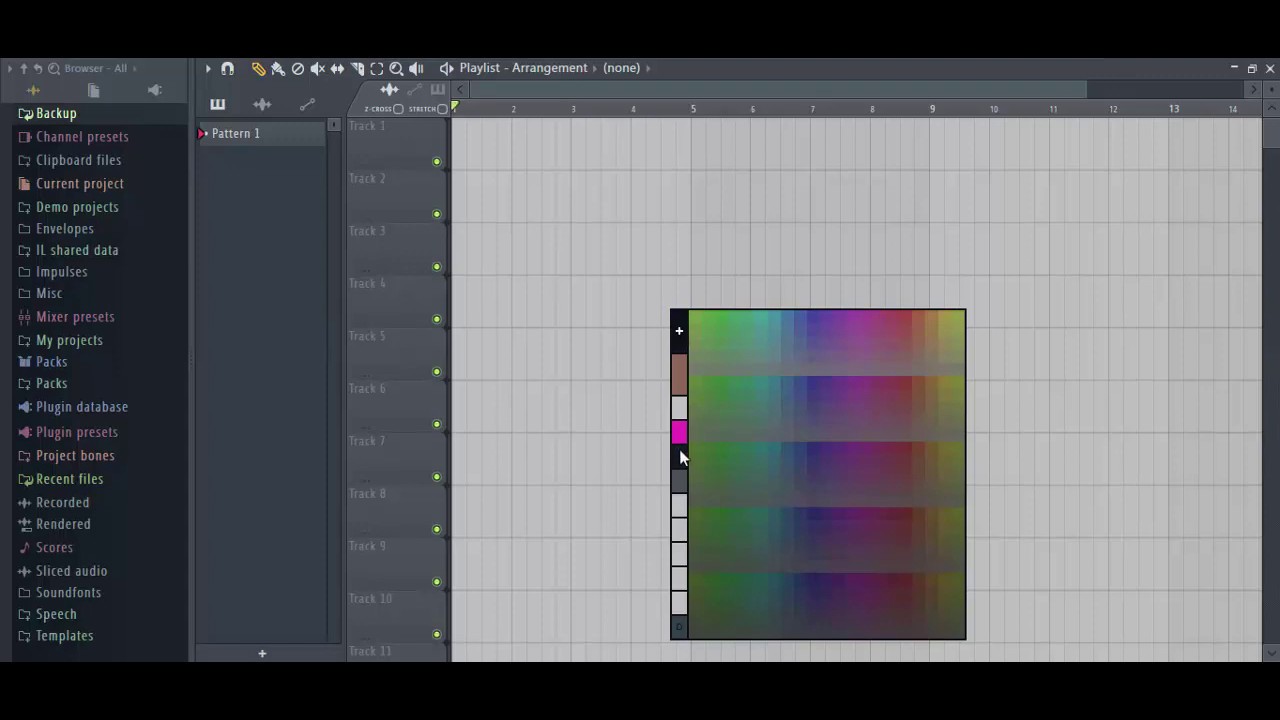Image resolution: width=1280 pixels, height=720 pixels.
Task: Click the plus button in color picker
Action: point(679,331)
